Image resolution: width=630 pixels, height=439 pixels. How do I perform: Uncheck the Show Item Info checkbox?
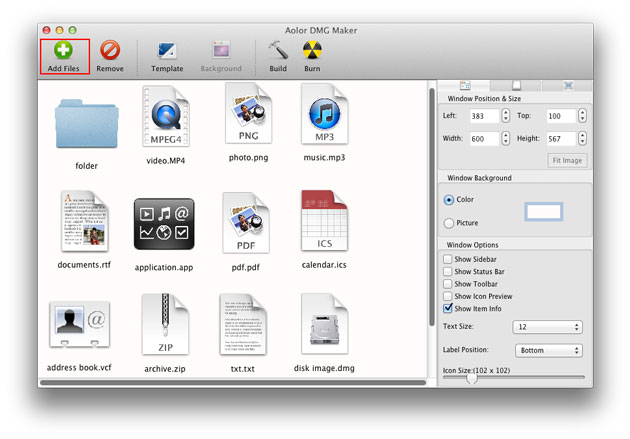pos(448,308)
